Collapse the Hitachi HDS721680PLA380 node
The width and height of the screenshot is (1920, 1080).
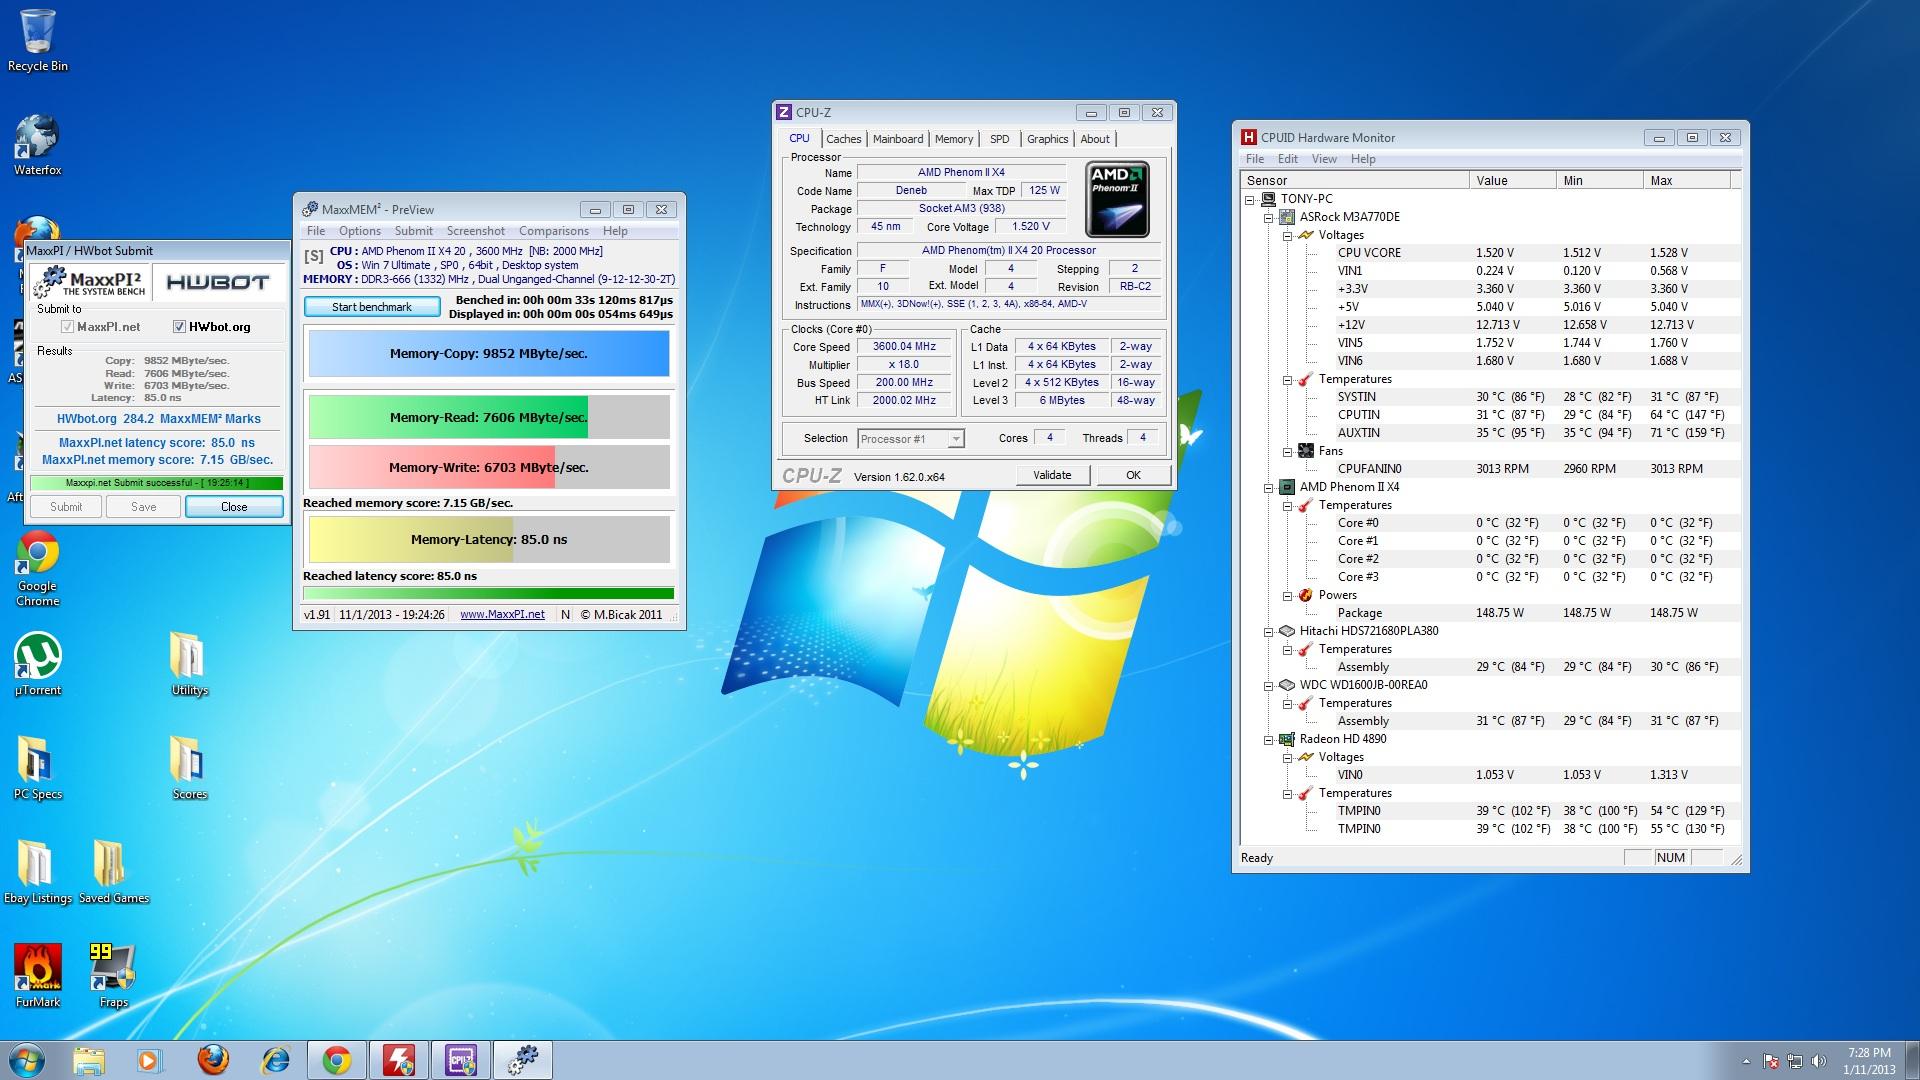click(1268, 631)
